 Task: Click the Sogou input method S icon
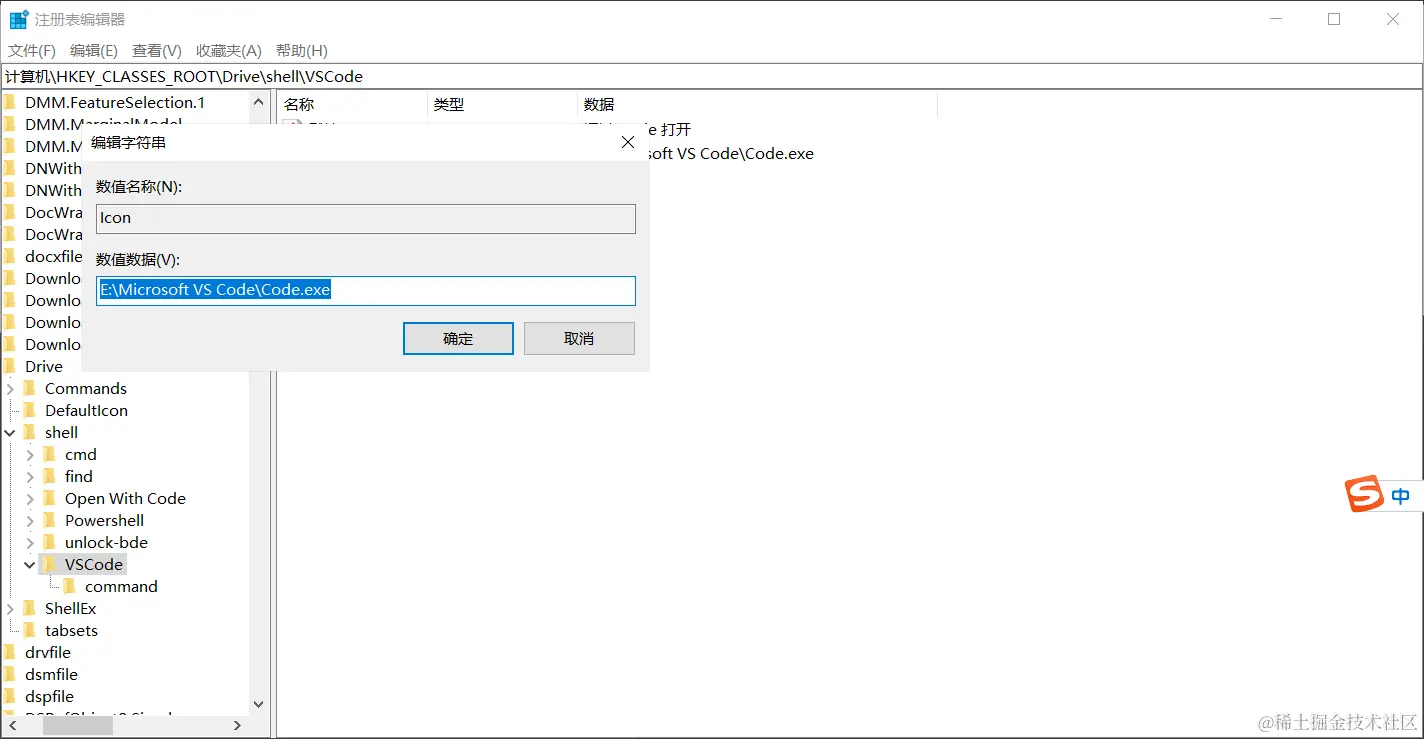(1364, 494)
